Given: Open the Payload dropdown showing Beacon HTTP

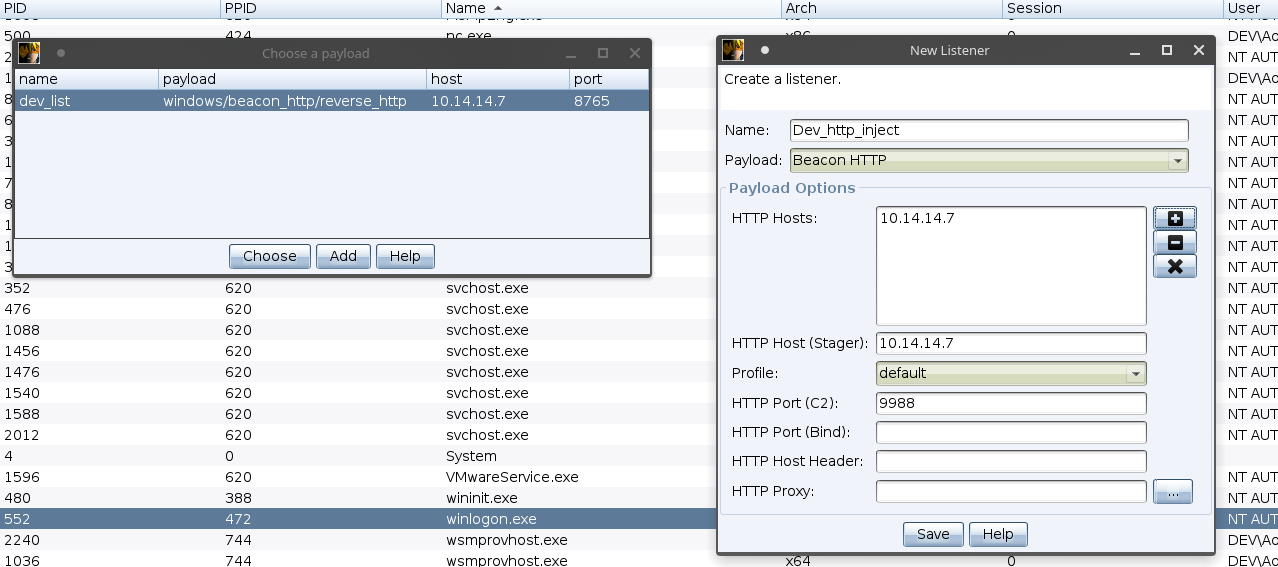Looking at the screenshot, I should (988, 160).
